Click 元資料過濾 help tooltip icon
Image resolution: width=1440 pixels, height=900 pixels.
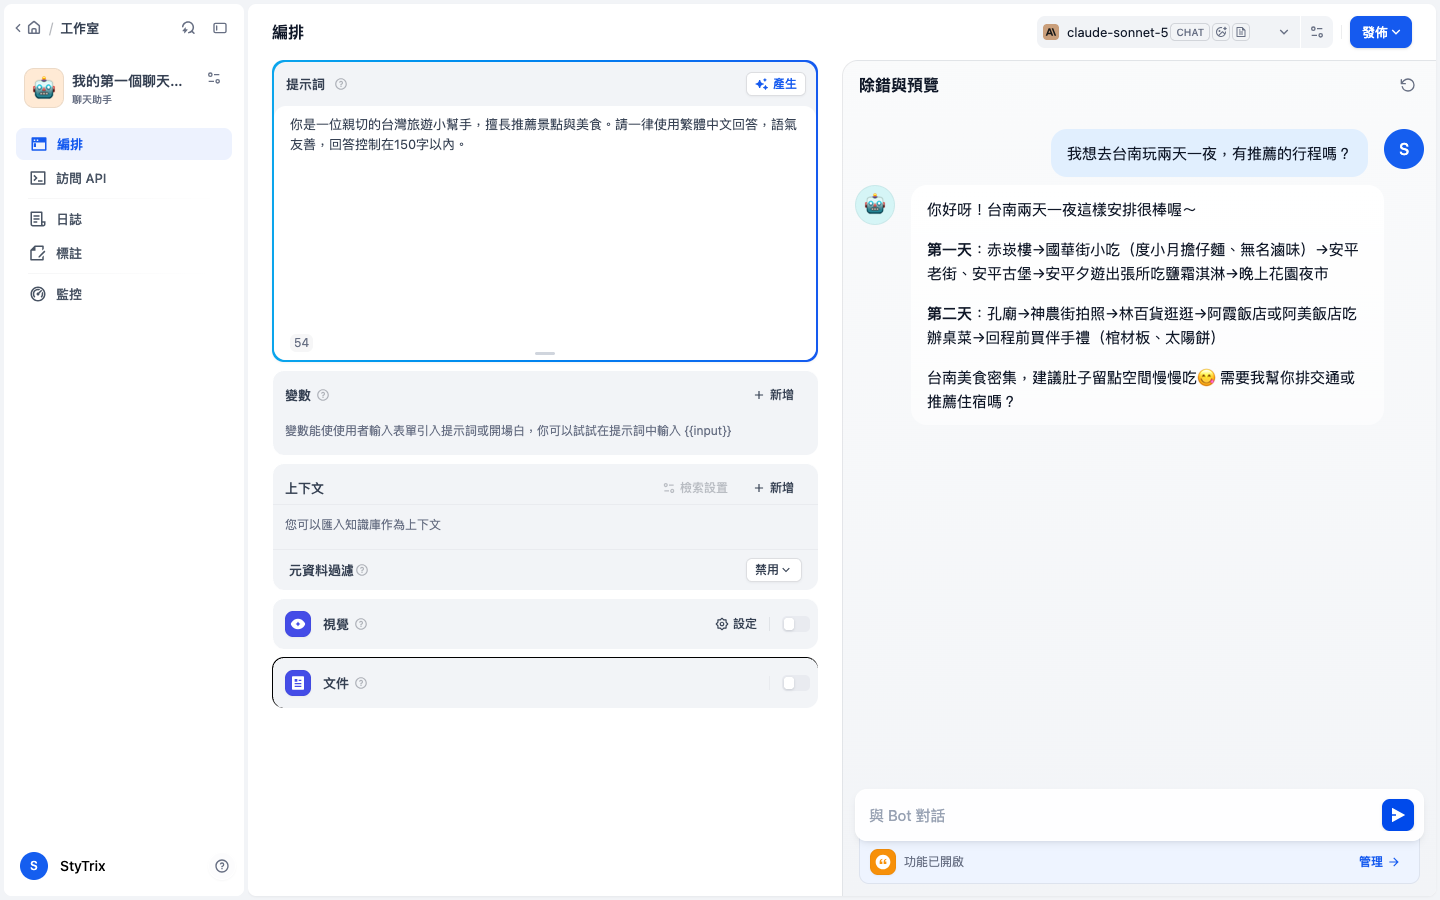click(362, 570)
